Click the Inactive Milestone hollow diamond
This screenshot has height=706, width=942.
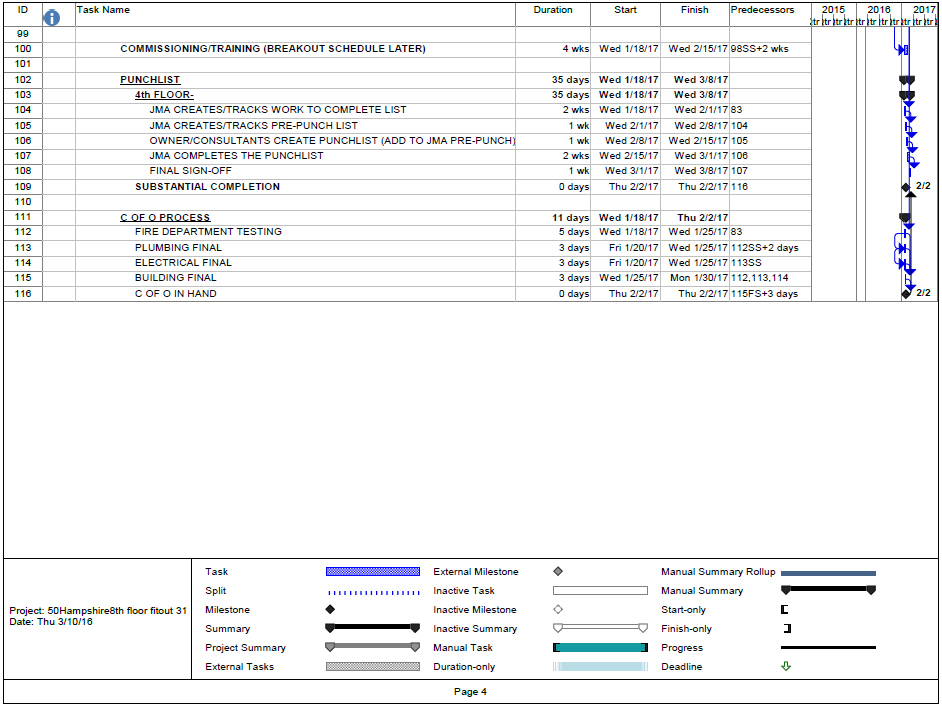[558, 609]
